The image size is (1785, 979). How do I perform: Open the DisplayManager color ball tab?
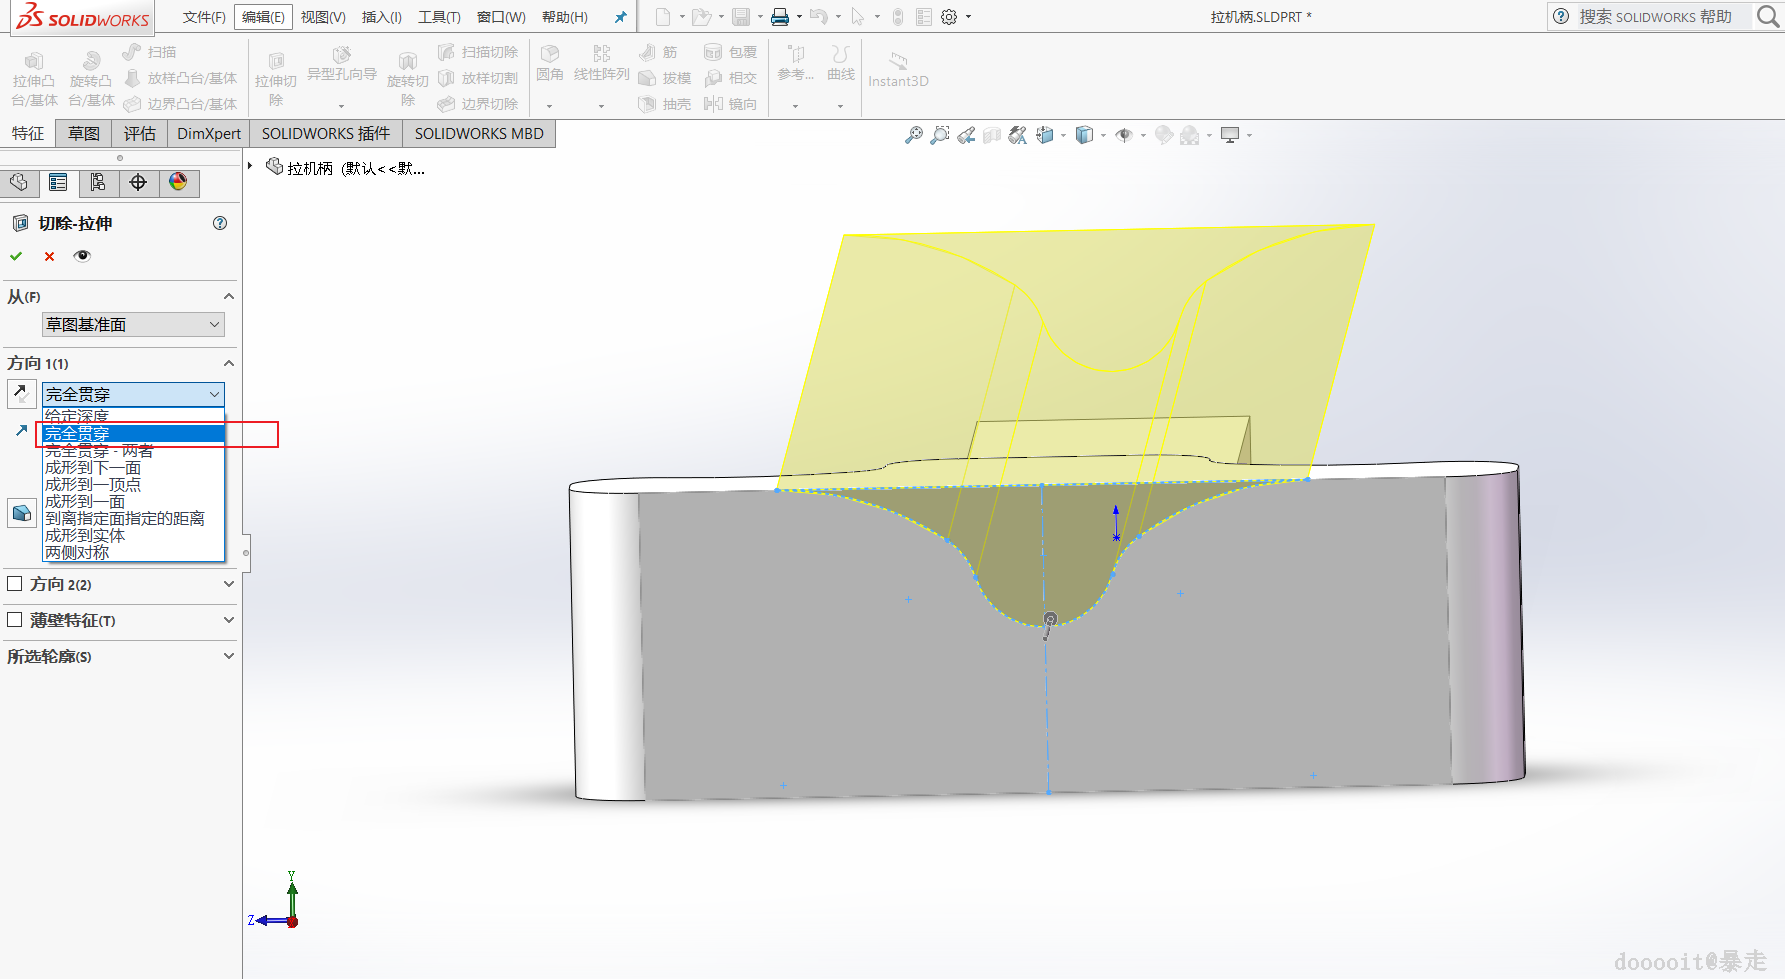coord(178,182)
